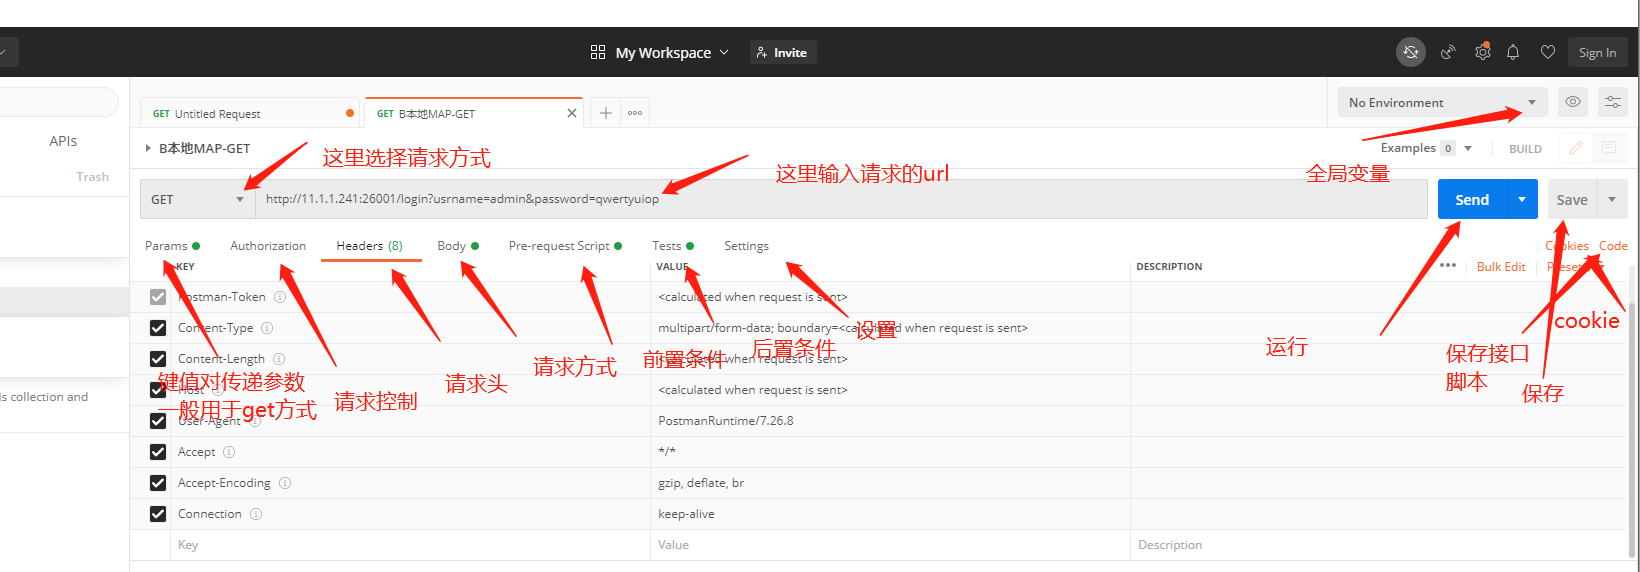Switch to the Params tab

[172, 245]
